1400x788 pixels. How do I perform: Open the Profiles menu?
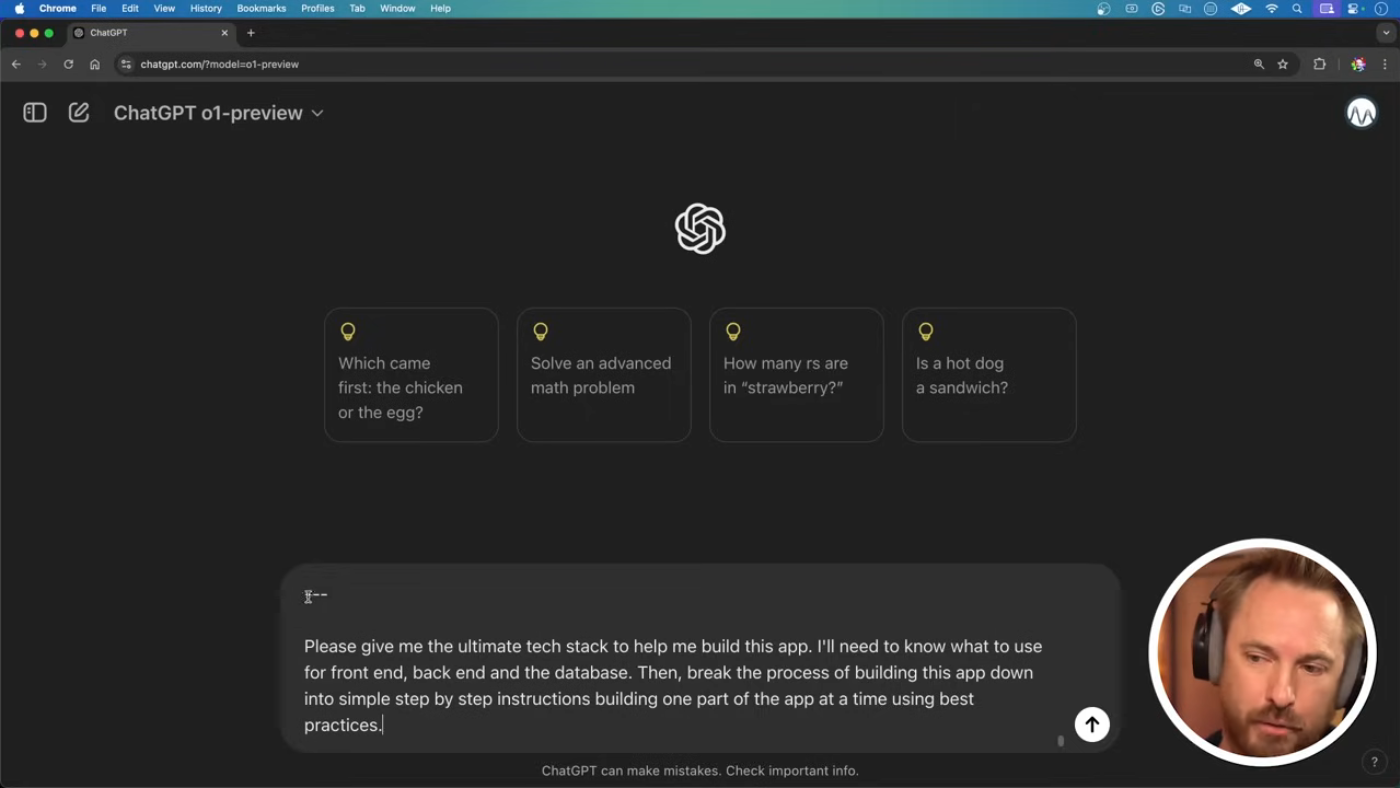point(318,8)
